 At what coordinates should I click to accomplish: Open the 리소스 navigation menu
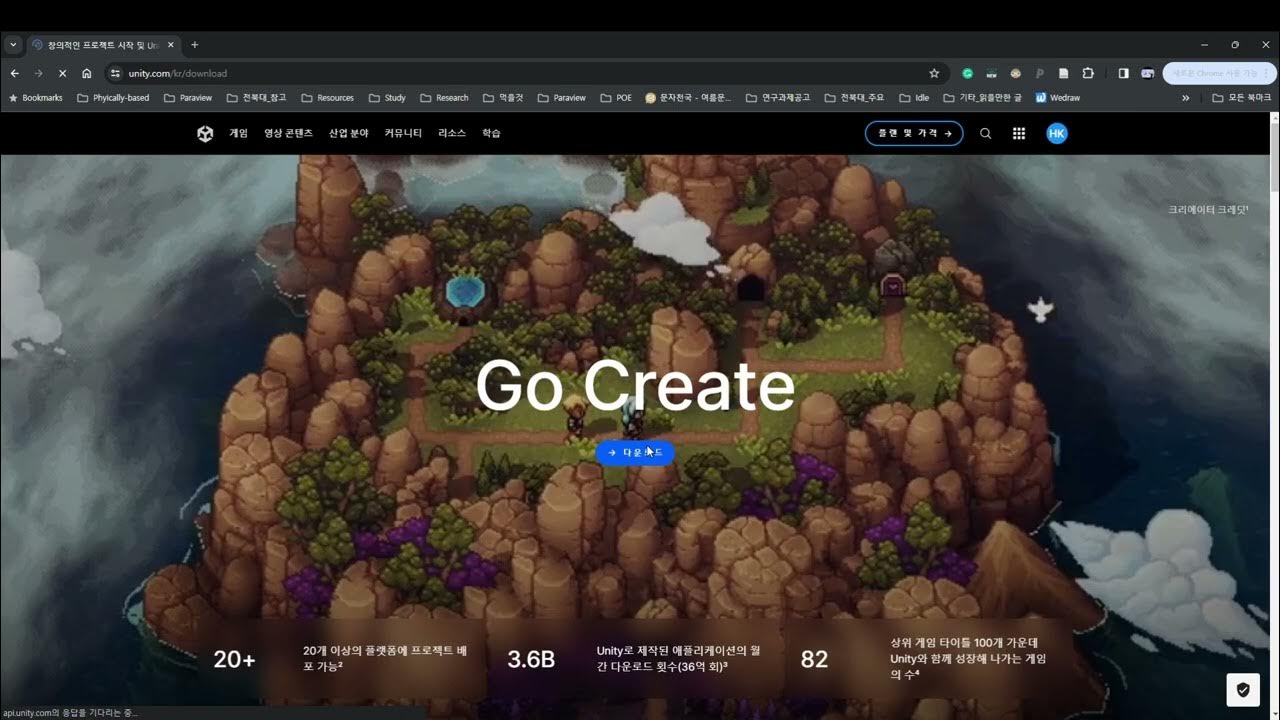point(452,134)
